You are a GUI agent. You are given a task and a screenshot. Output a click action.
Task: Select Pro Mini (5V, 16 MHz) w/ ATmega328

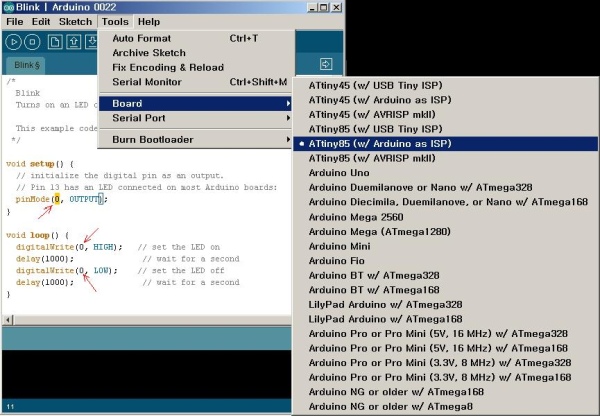445,333
